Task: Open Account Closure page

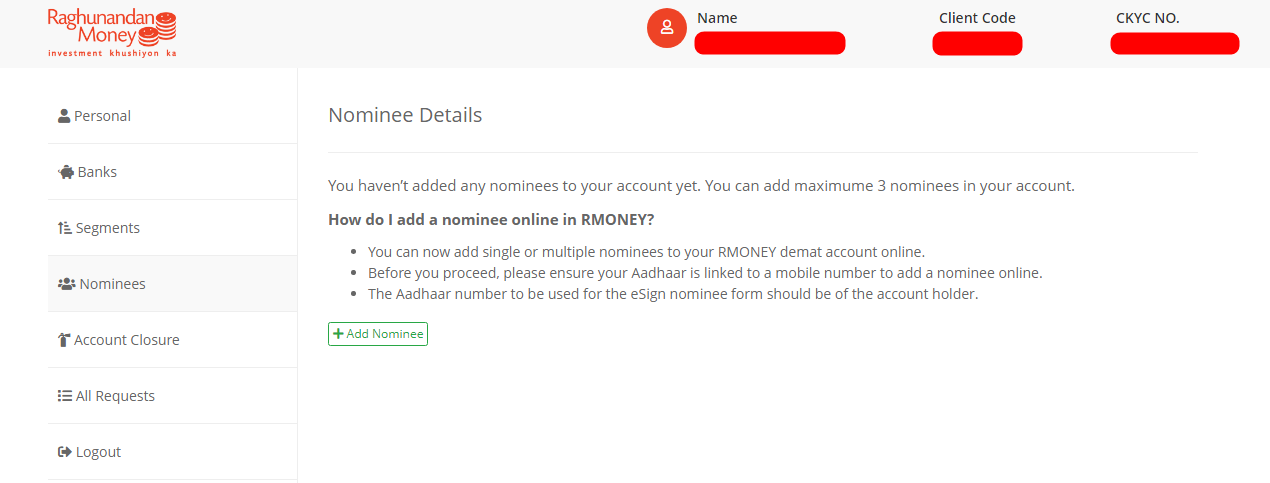Action: tap(172, 340)
